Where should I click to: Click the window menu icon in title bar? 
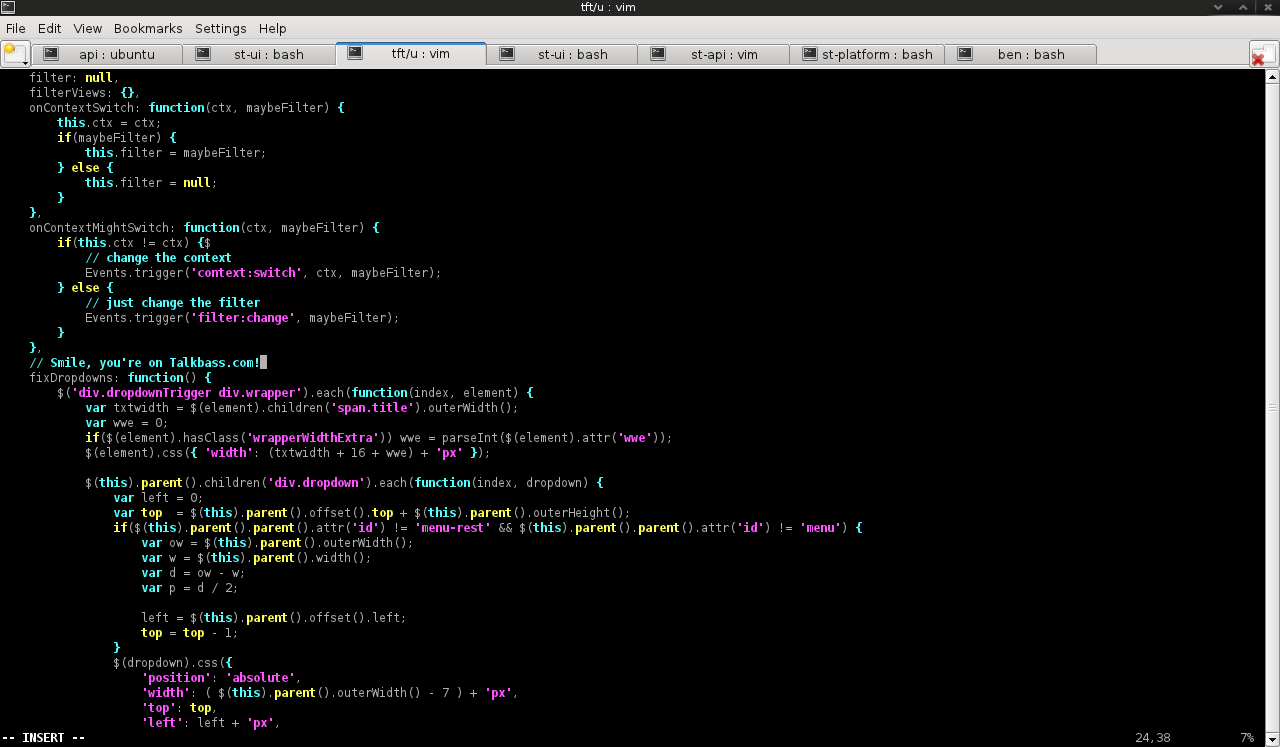click(x=8, y=8)
